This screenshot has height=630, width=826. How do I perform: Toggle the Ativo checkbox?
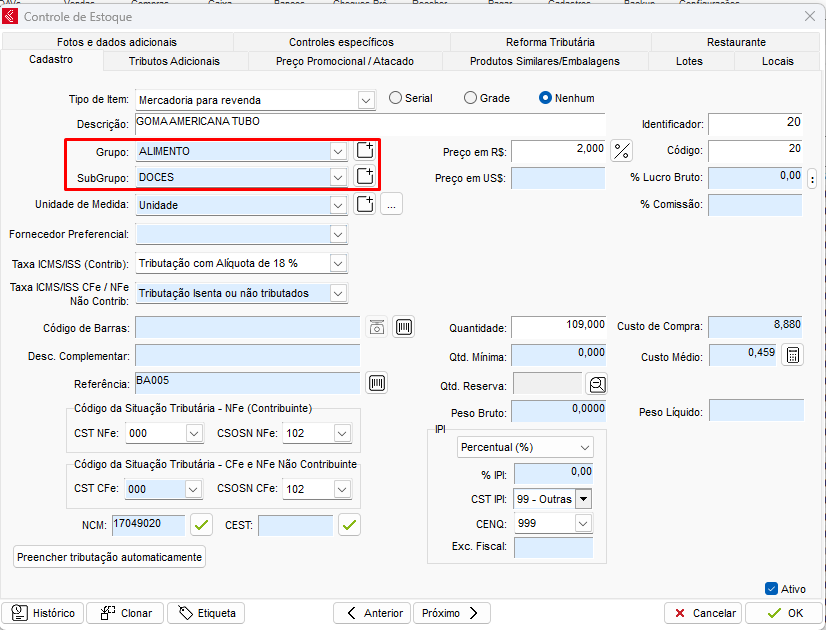771,589
